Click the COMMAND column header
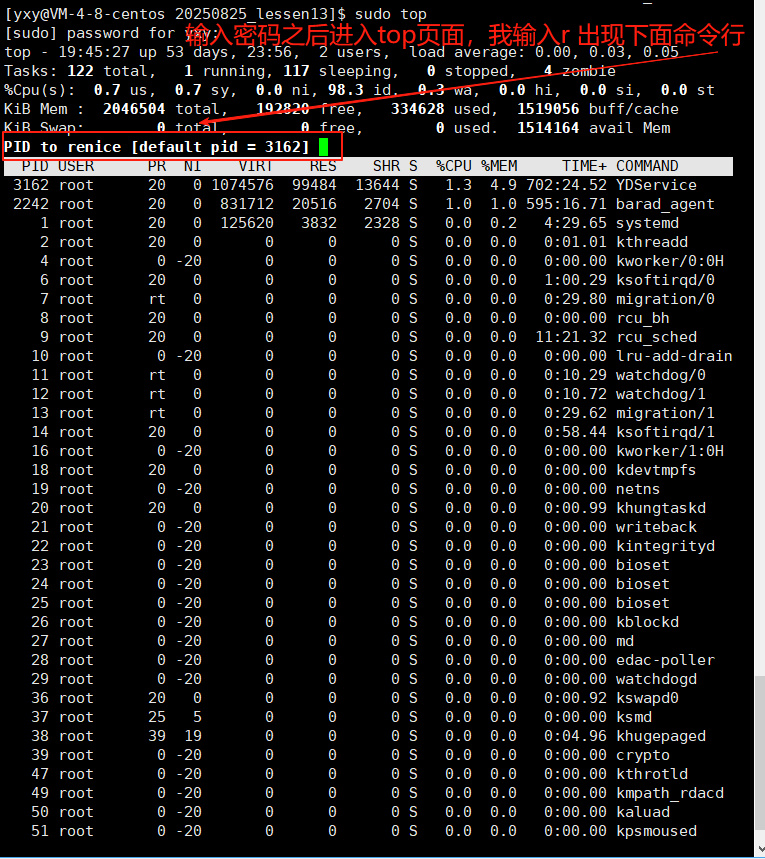The image size is (765, 859). click(647, 166)
